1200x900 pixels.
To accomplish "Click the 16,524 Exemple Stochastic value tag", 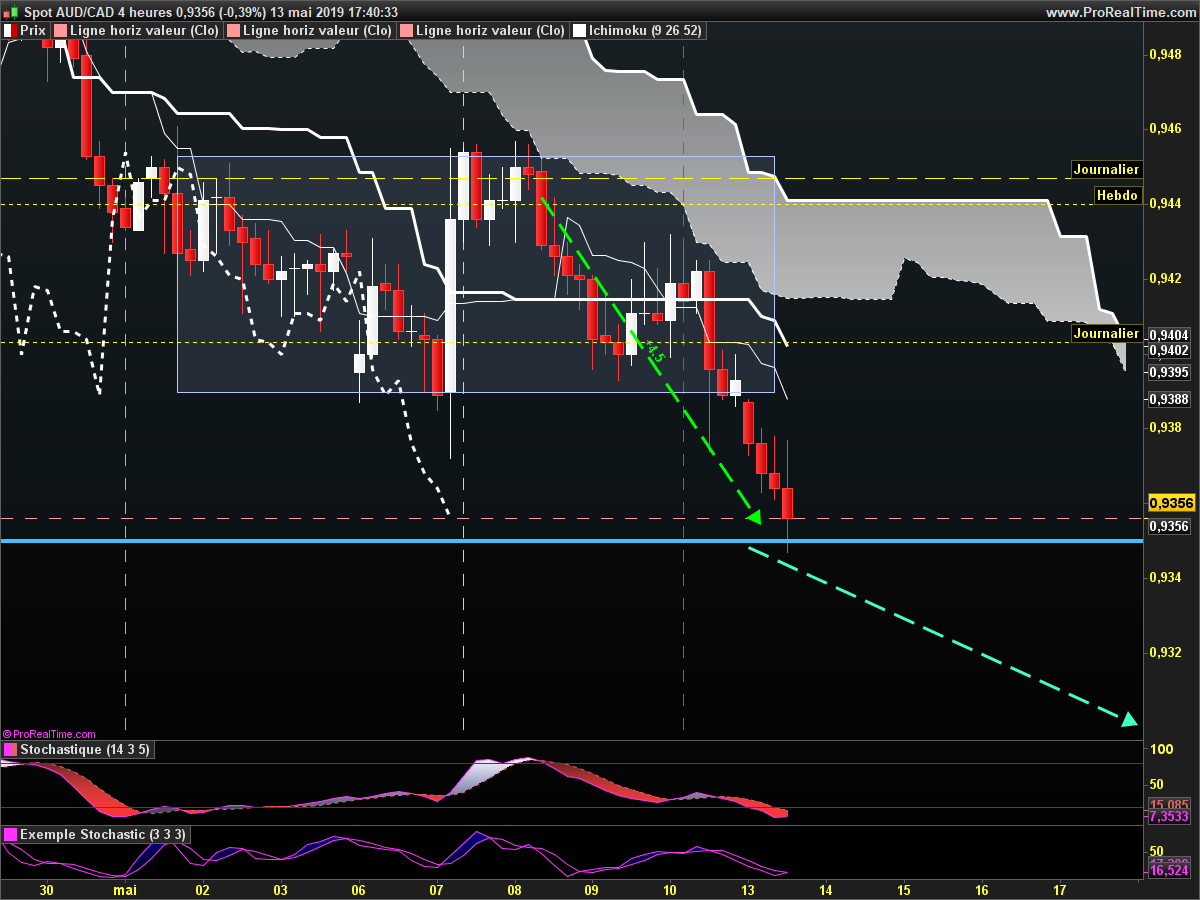I will (1169, 870).
